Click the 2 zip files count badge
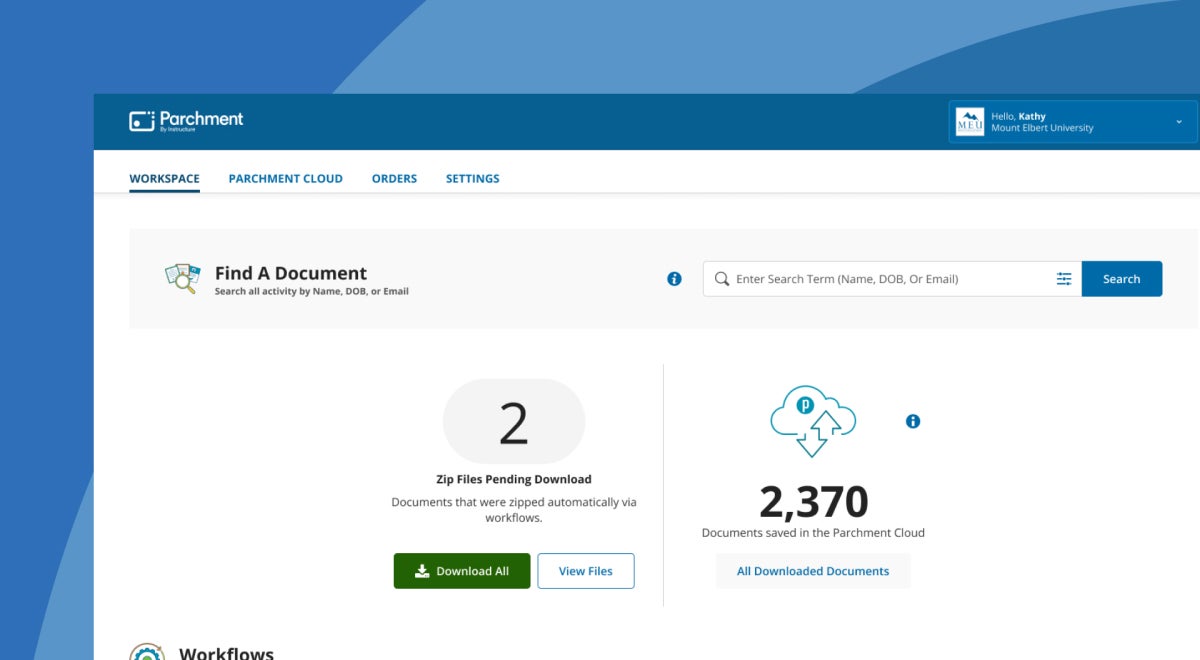Image resolution: width=1200 pixels, height=660 pixels. 514,422
